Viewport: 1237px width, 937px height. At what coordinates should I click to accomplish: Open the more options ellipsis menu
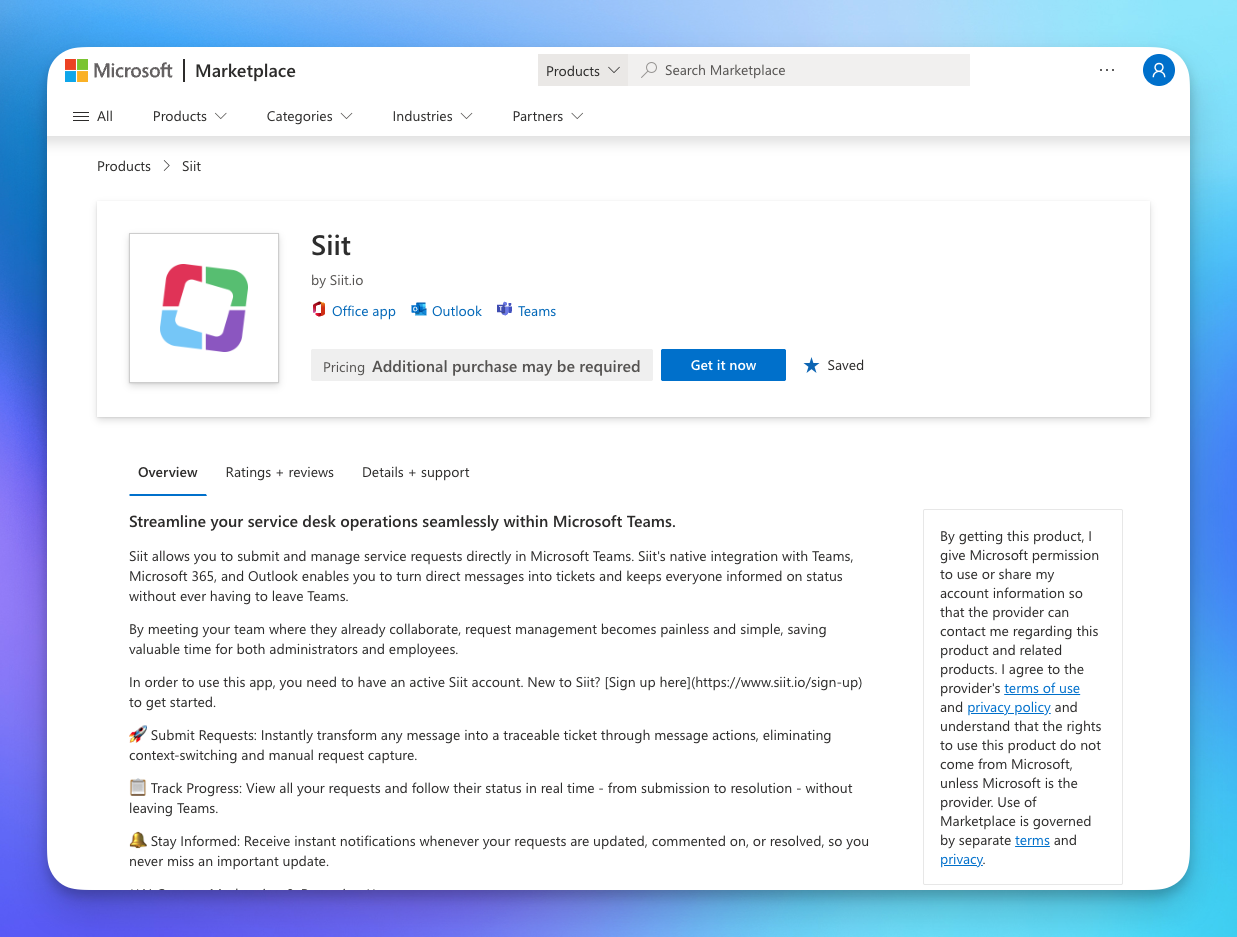pyautogui.click(x=1107, y=70)
